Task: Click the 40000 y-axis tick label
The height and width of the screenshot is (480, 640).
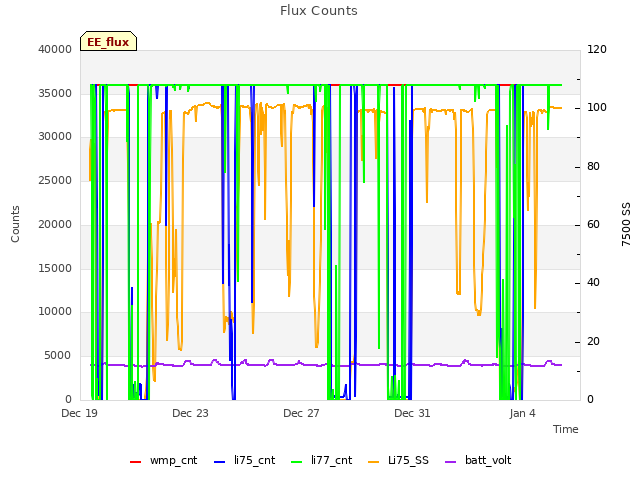Action: [x=55, y=49]
